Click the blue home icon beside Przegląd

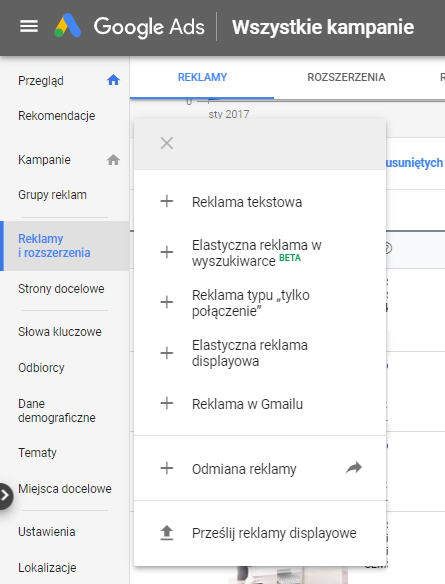tap(113, 80)
